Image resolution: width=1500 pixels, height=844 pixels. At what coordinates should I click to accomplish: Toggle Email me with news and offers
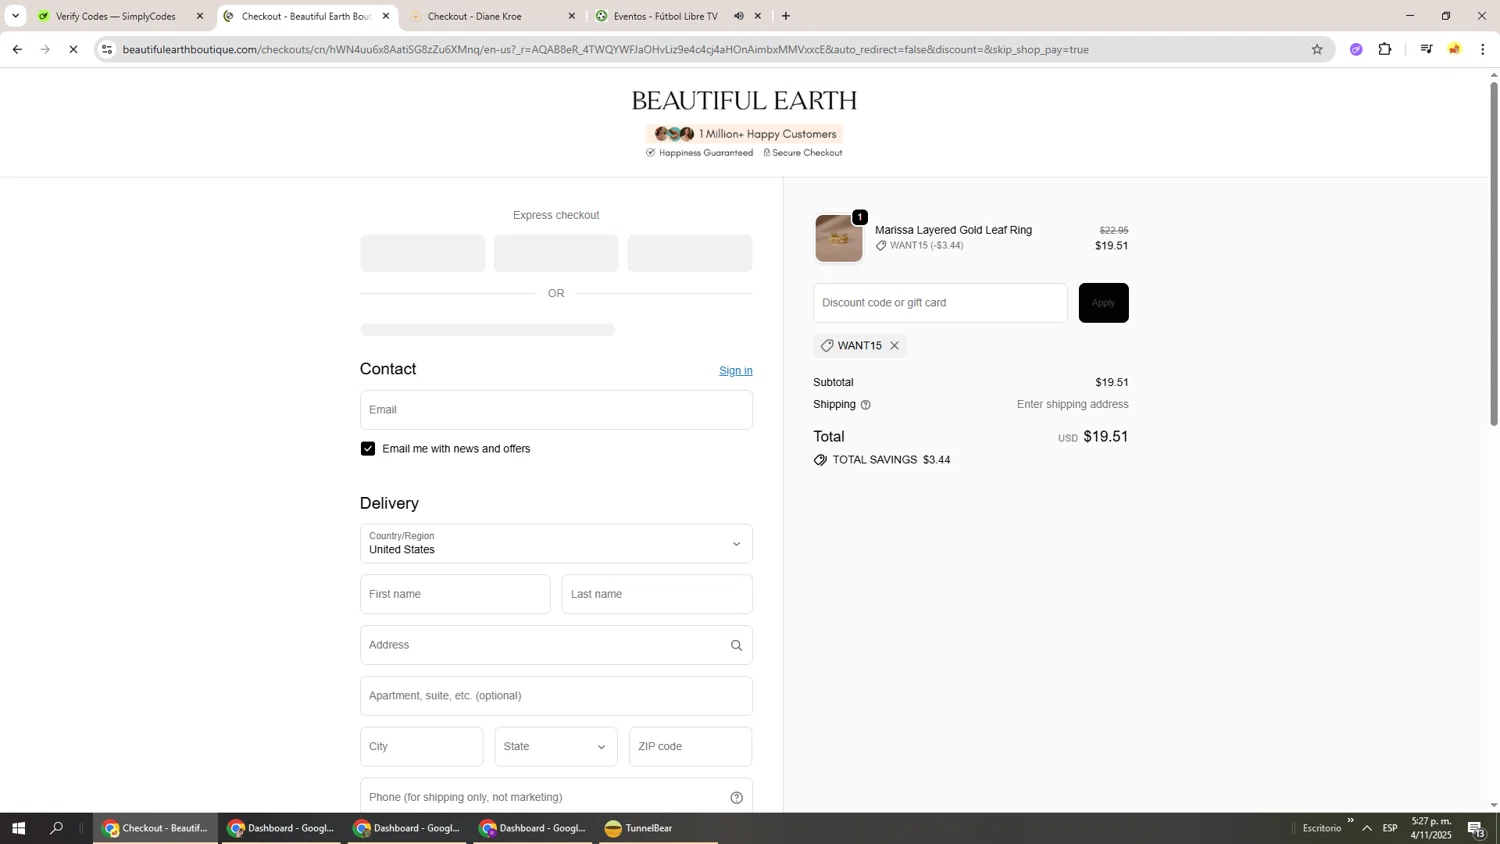point(368,449)
